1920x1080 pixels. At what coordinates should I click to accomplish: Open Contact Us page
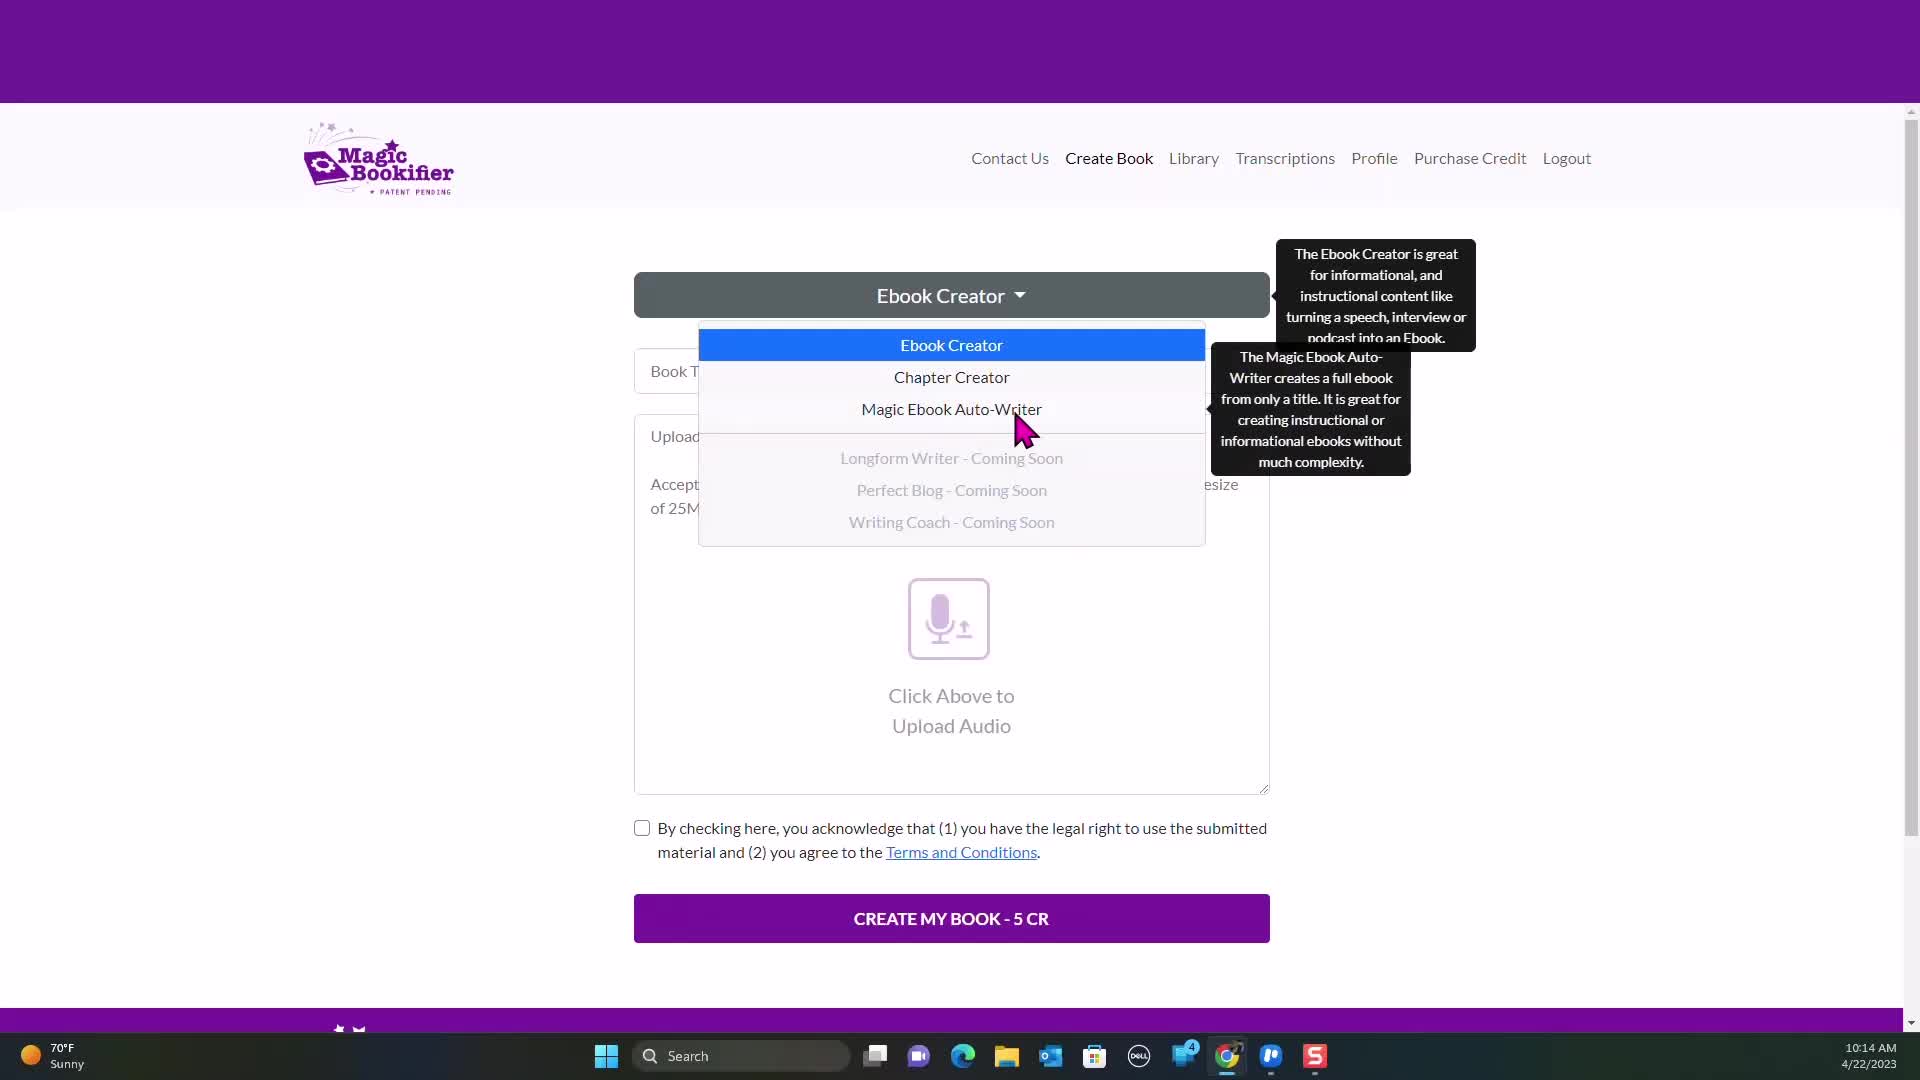1010,158
